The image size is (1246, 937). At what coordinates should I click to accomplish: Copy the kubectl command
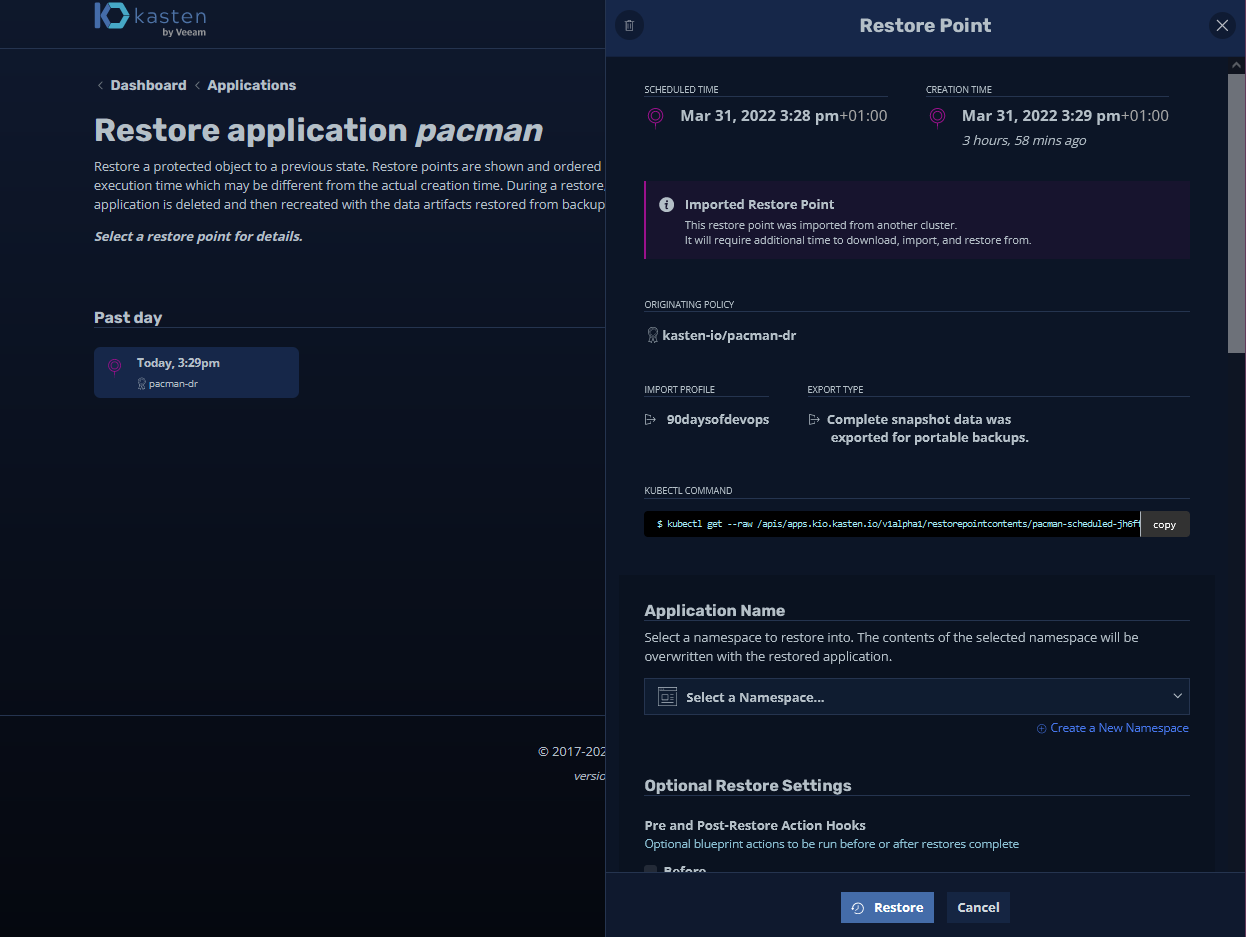click(1164, 525)
